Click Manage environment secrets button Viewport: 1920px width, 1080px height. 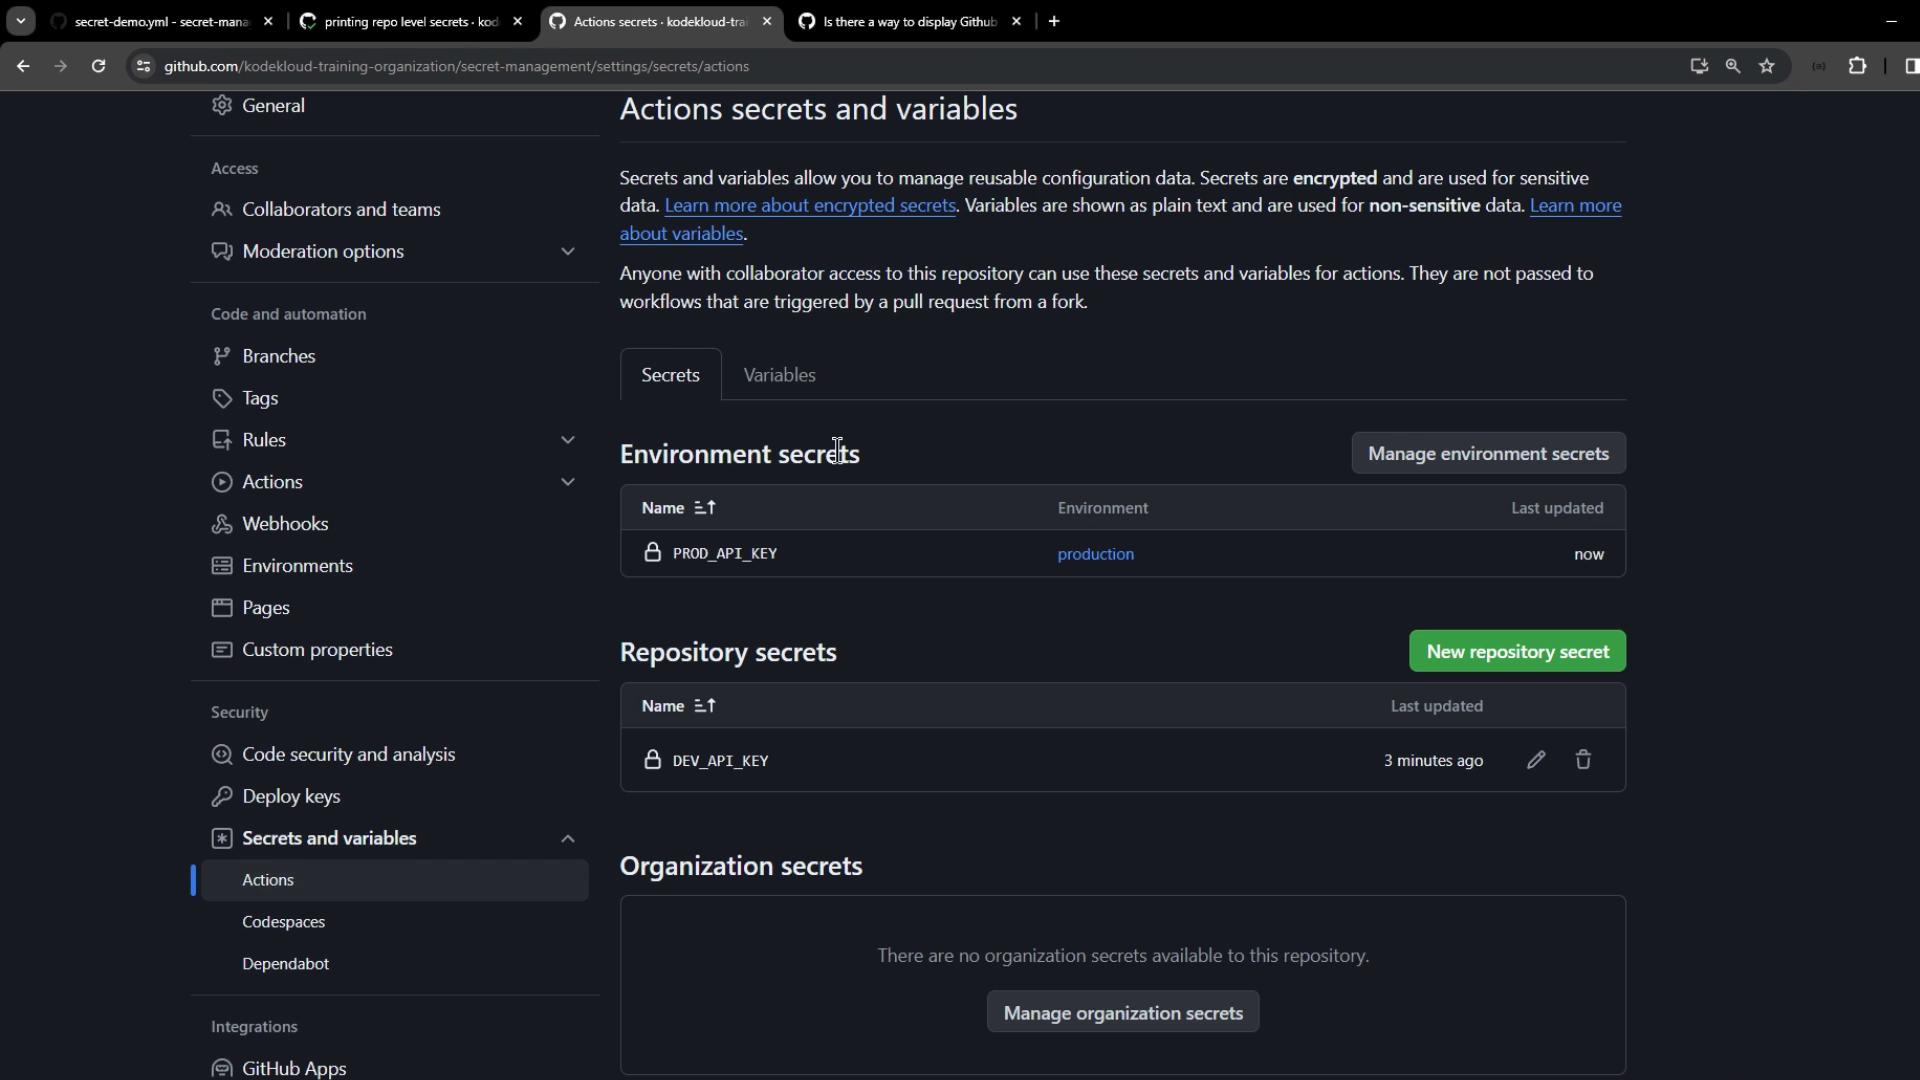pos(1488,454)
